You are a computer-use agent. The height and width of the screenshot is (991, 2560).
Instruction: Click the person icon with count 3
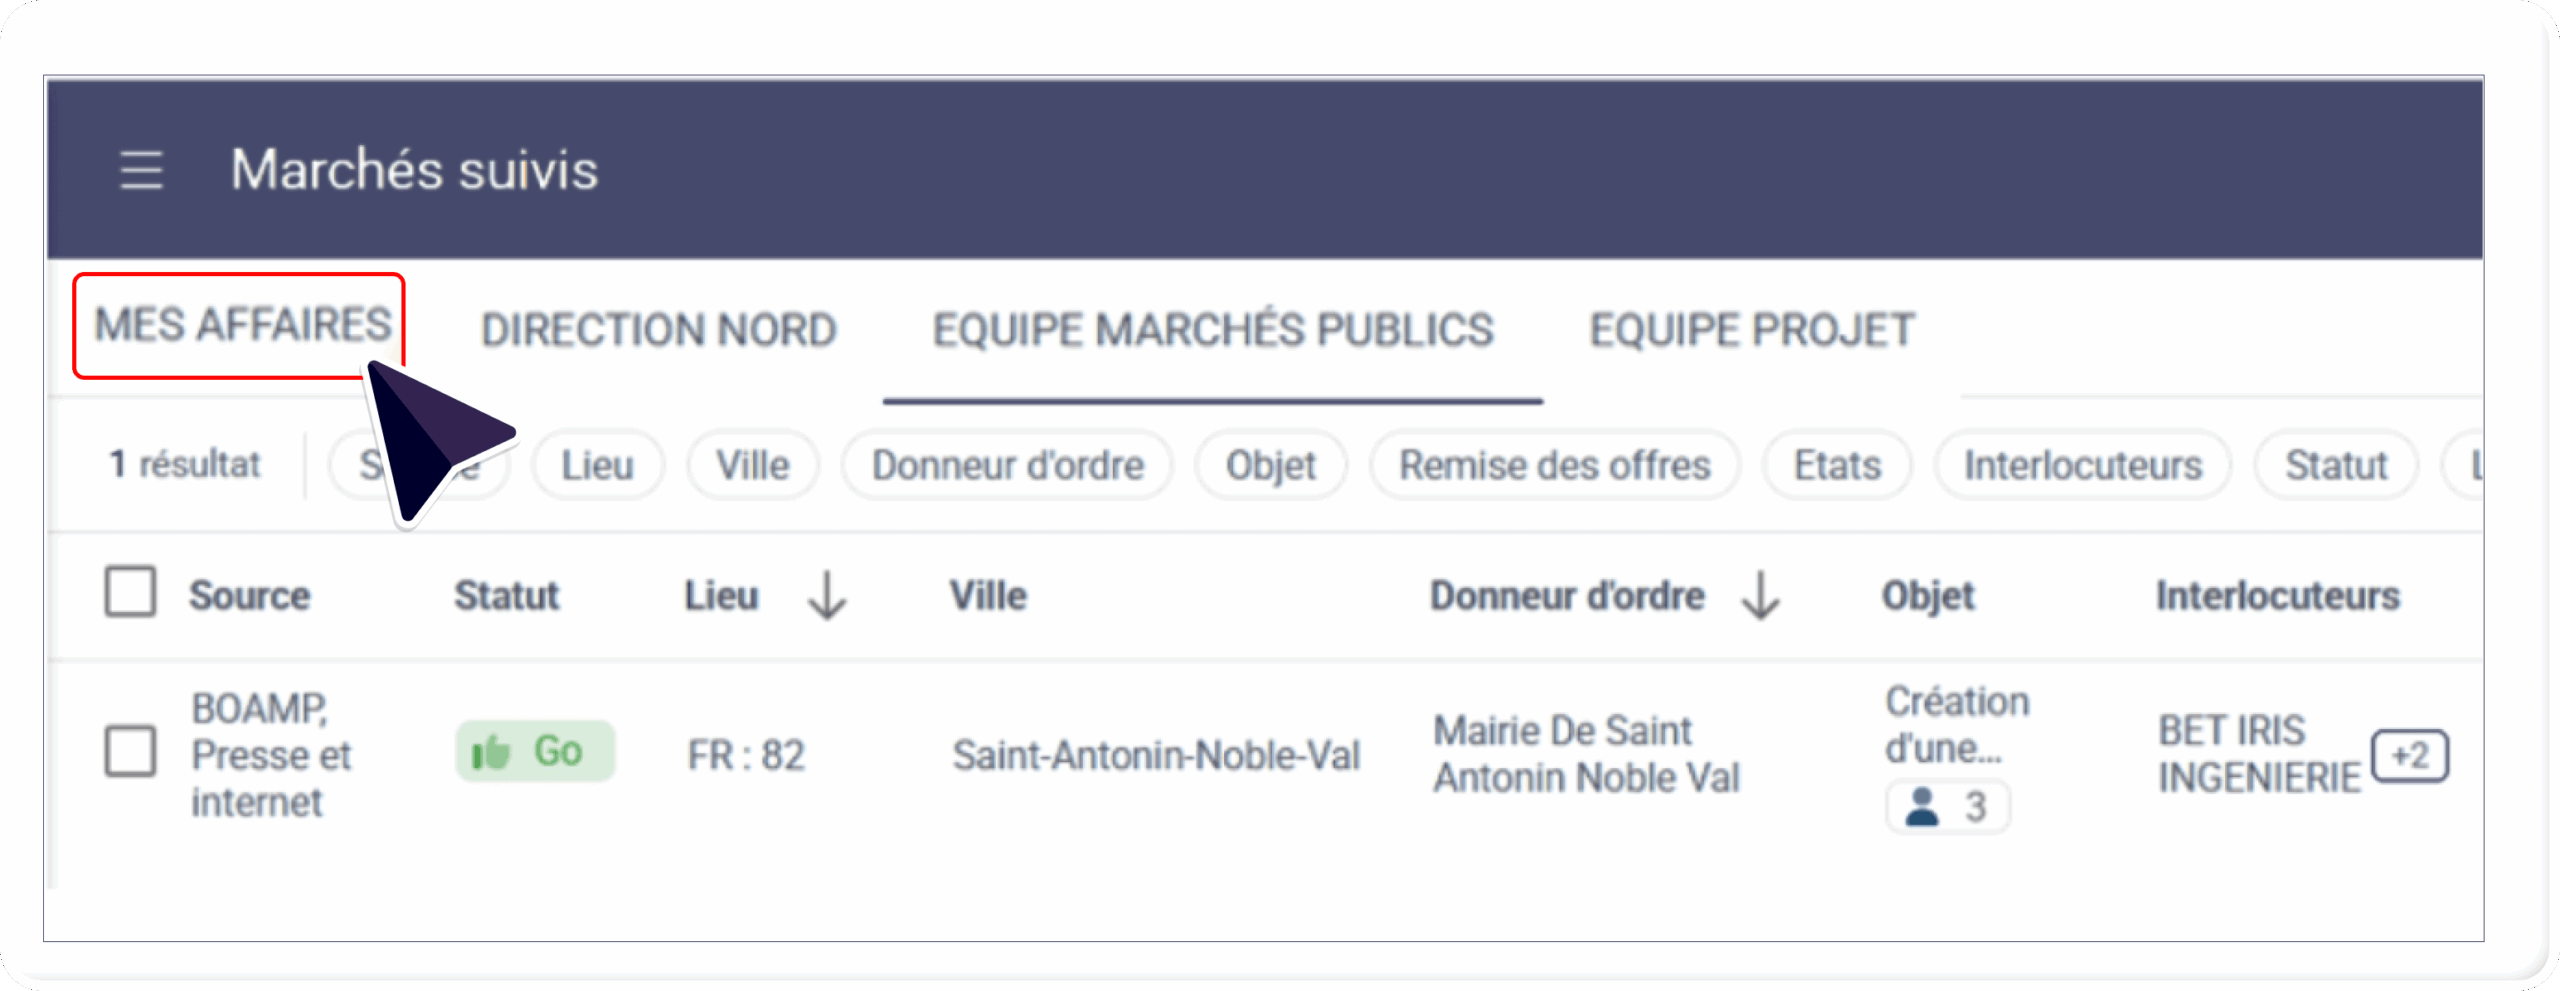tap(1946, 807)
